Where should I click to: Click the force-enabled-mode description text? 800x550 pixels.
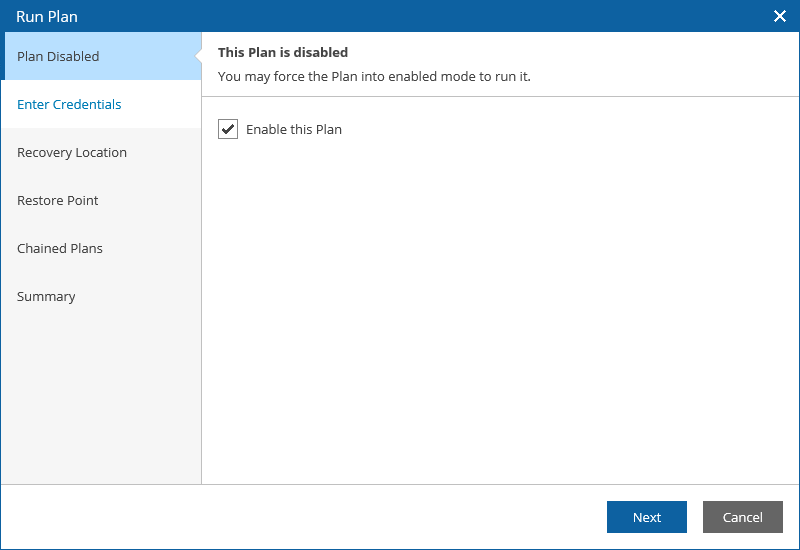(x=374, y=76)
